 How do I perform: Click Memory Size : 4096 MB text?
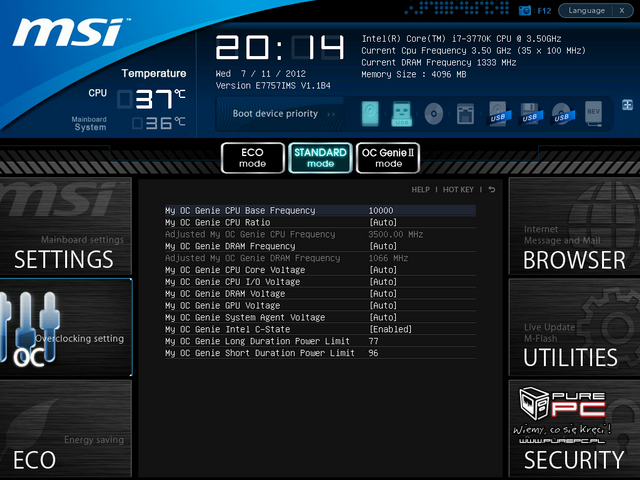pos(413,74)
